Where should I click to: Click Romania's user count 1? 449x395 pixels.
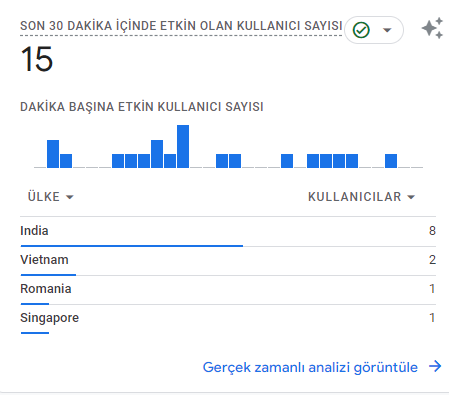coord(432,289)
